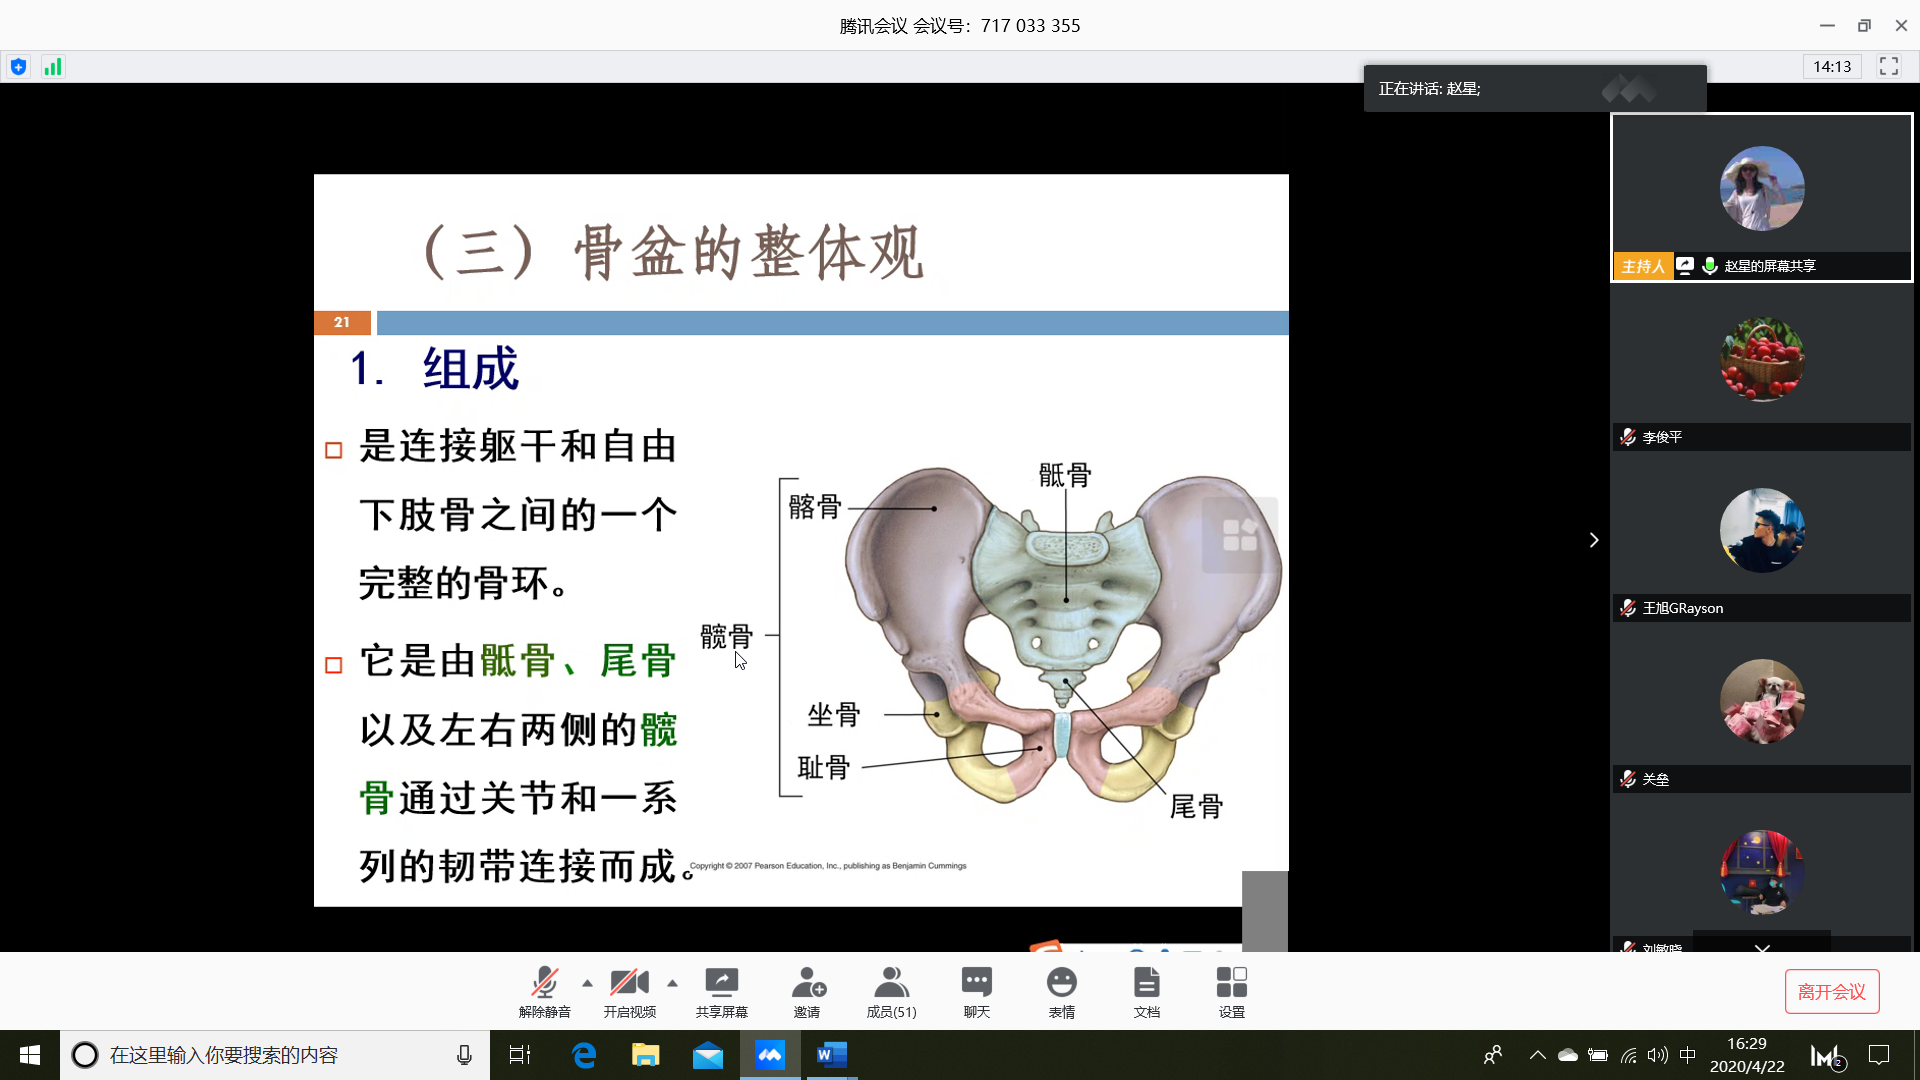Screen dimensions: 1920x1080
Task: Open screen sharing via 共享屏幕 icon
Action: pos(721,990)
